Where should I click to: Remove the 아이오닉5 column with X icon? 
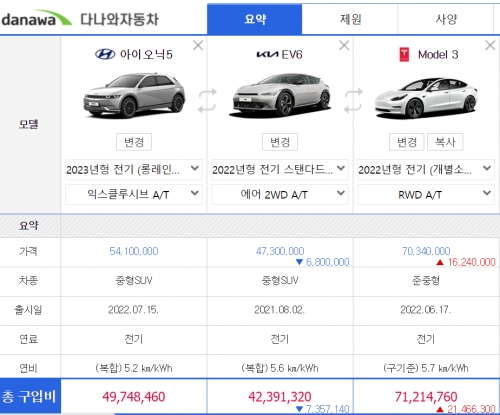click(198, 45)
